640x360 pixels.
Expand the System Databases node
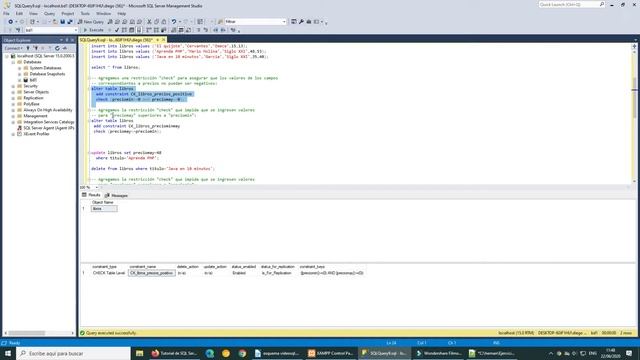pyautogui.click(x=19, y=68)
